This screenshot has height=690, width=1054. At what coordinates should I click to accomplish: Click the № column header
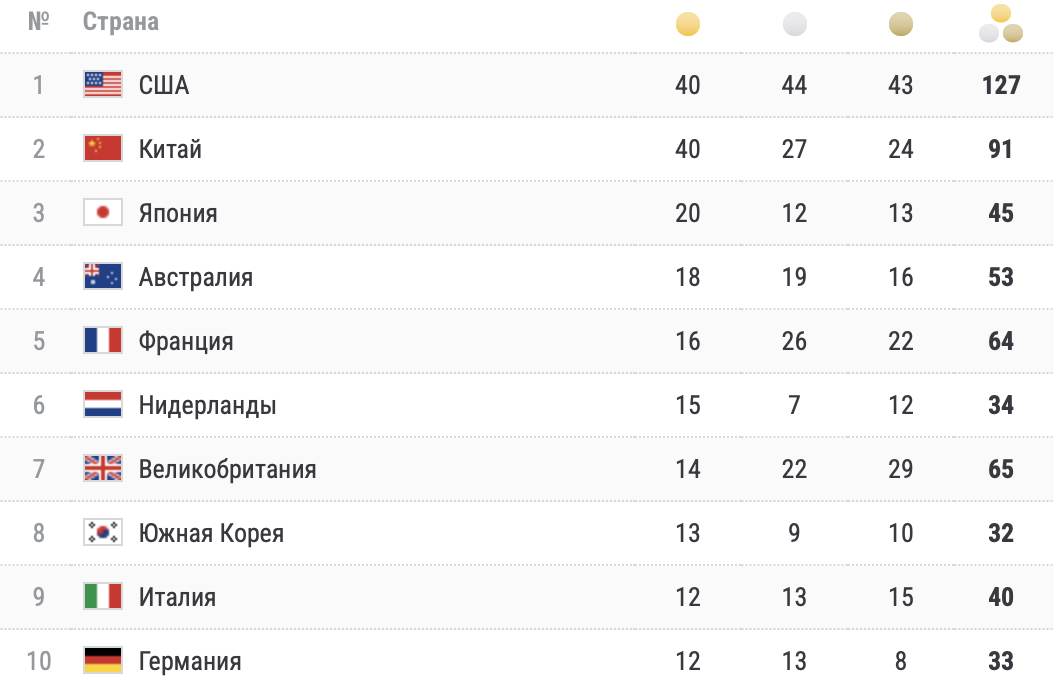click(39, 22)
